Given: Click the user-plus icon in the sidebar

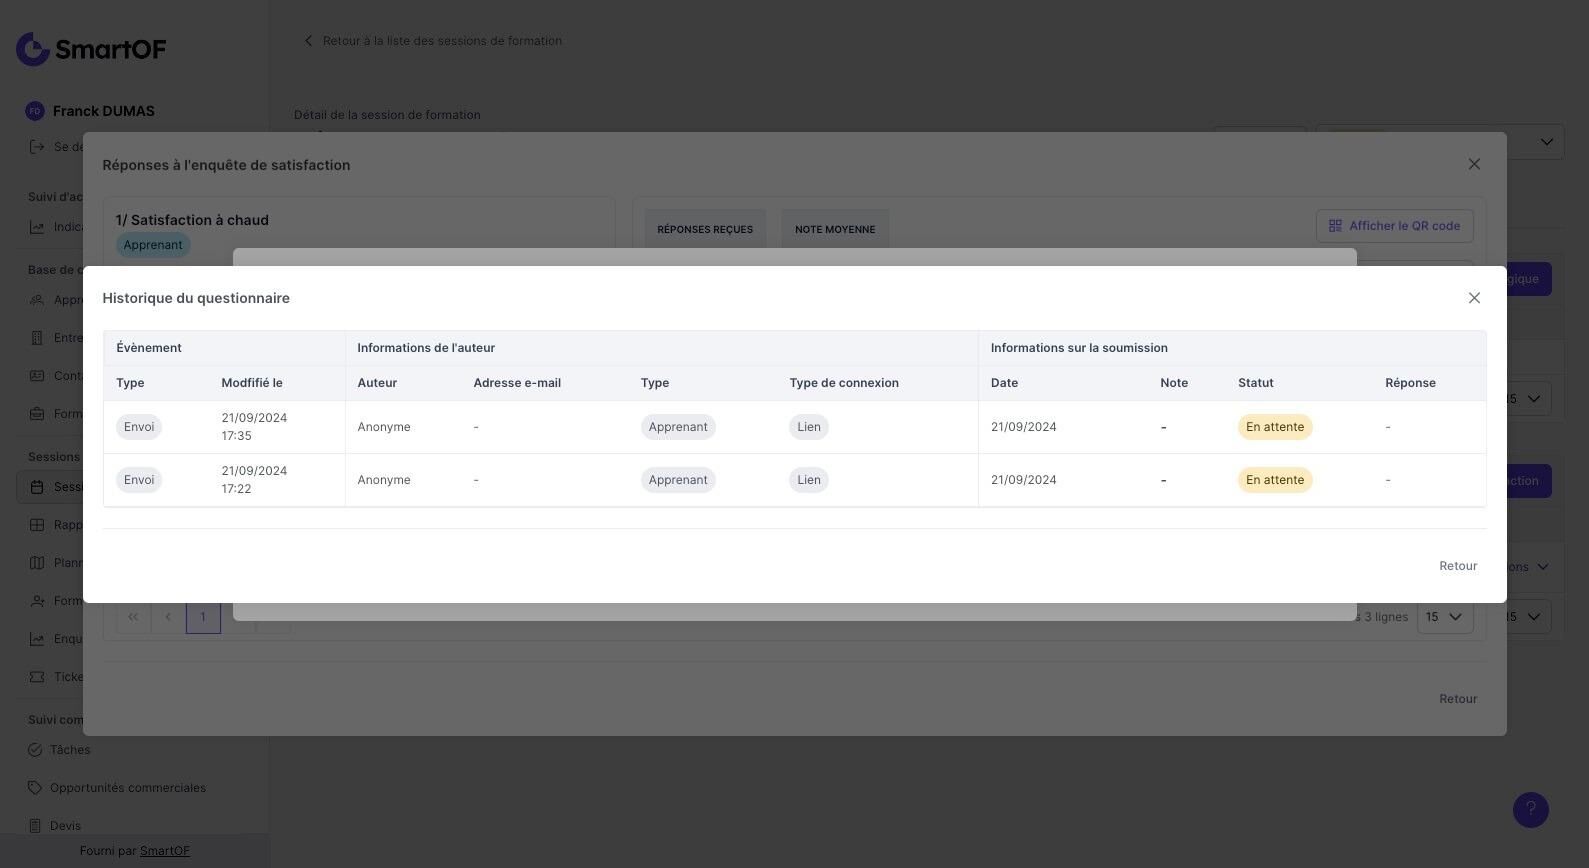Looking at the screenshot, I should click(x=37, y=601).
